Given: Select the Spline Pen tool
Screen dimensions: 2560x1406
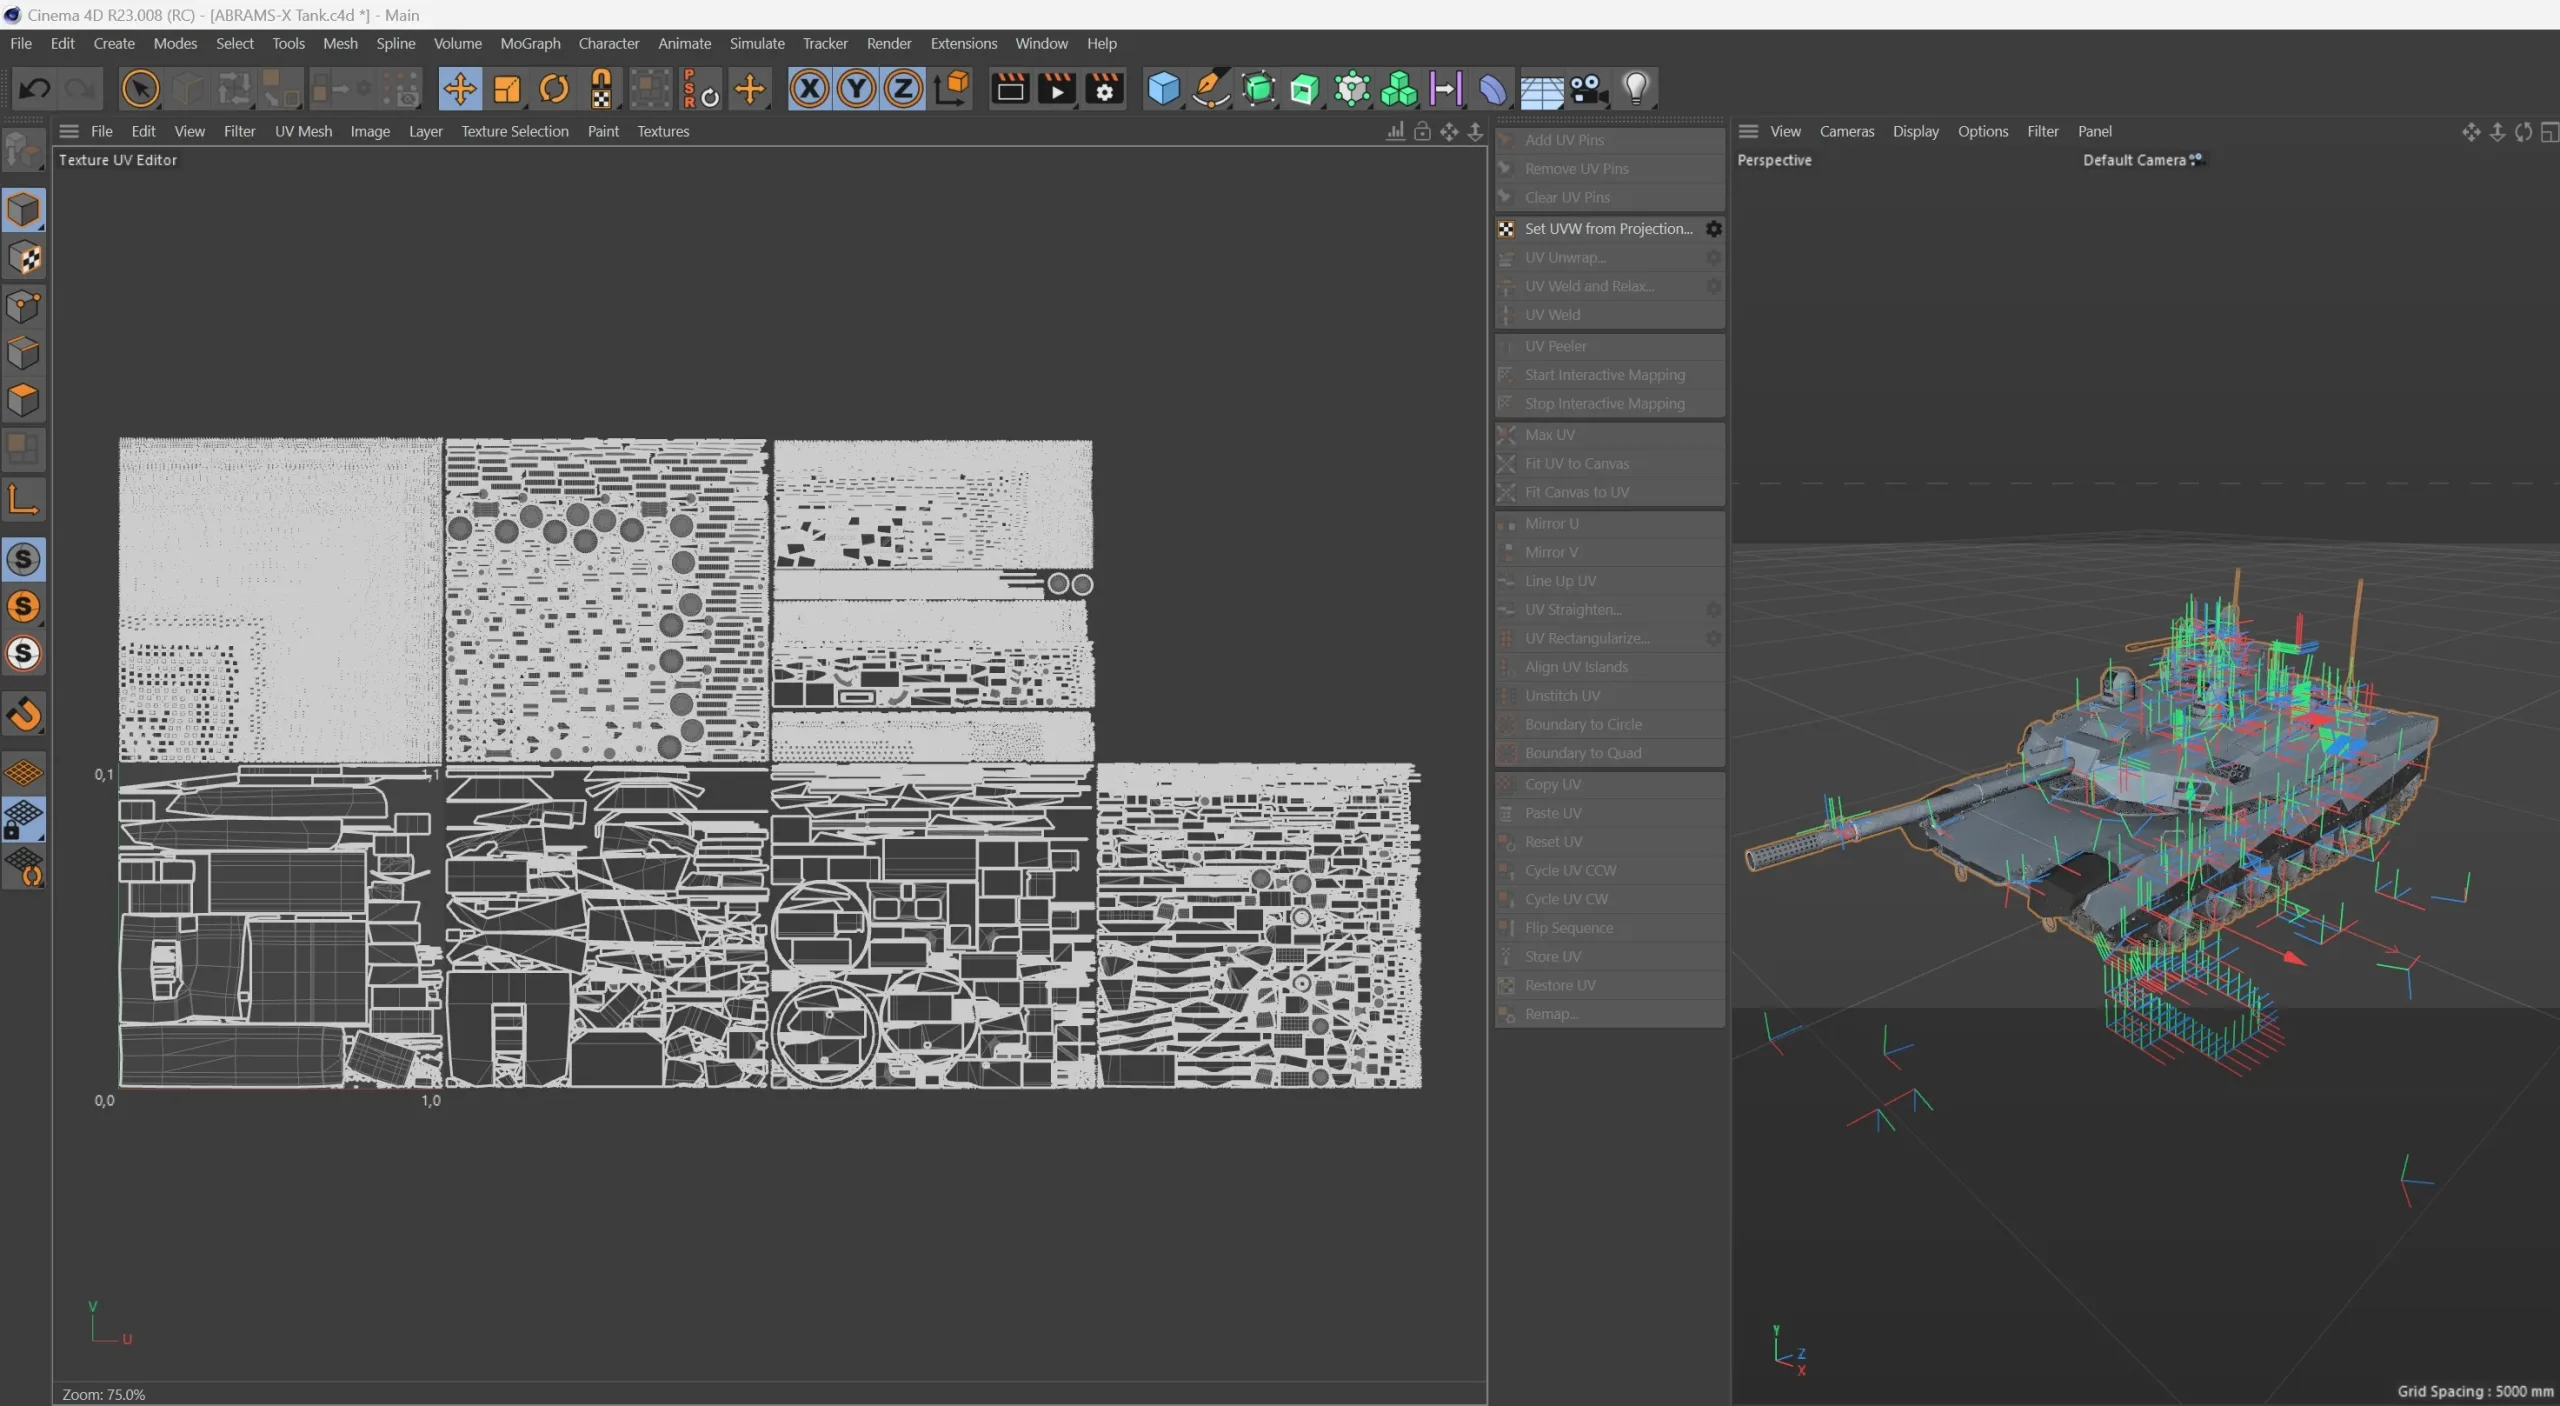Looking at the screenshot, I should pyautogui.click(x=1210, y=89).
